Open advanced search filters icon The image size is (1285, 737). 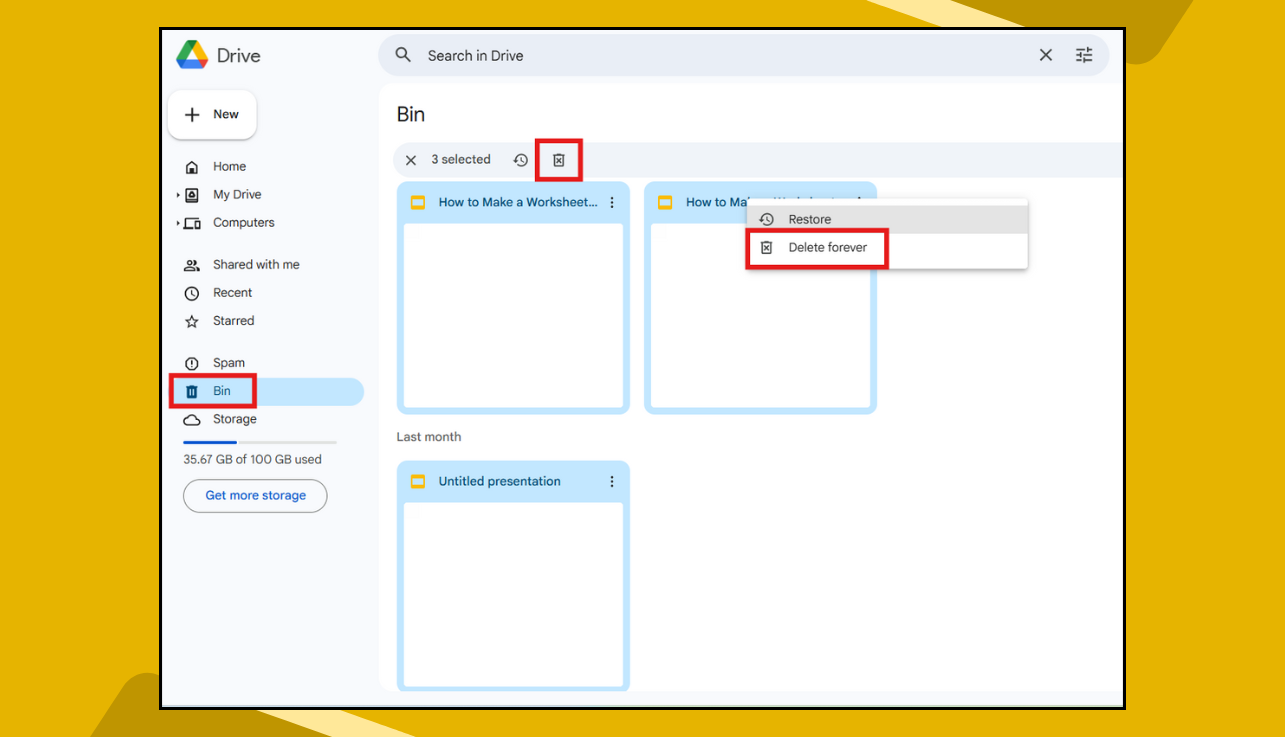[x=1084, y=55]
